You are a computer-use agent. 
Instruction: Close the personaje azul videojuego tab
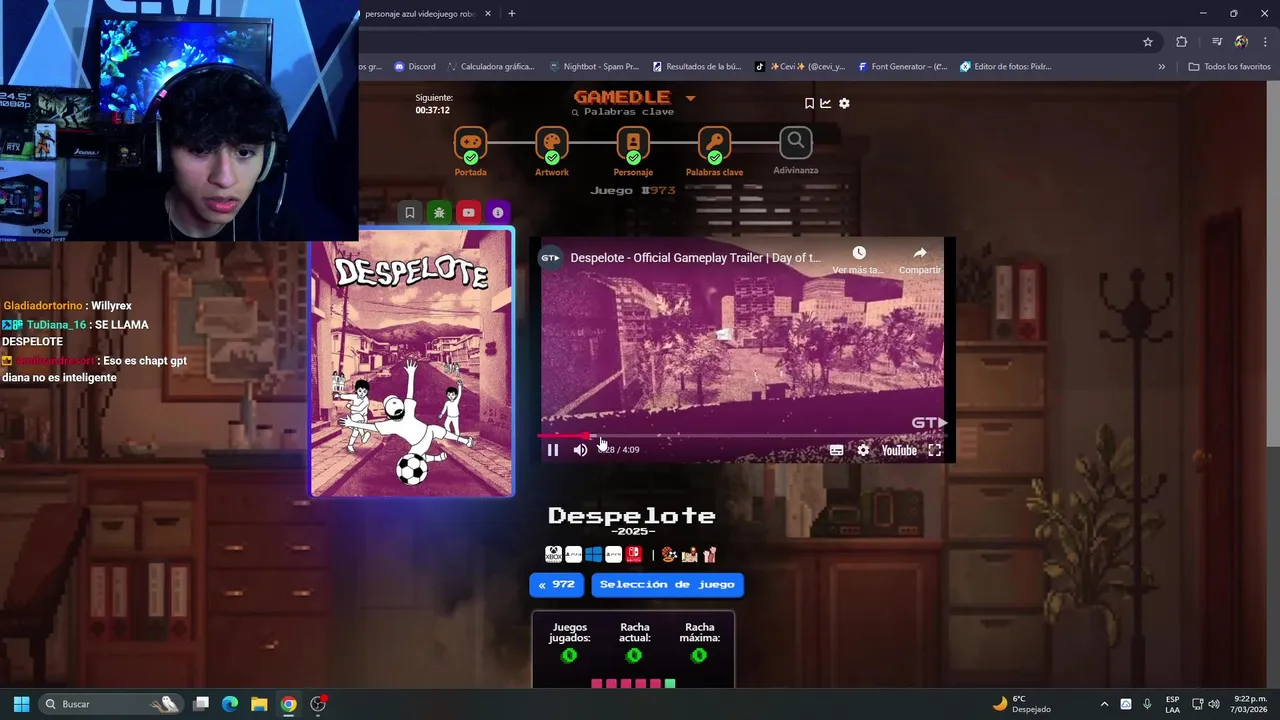(x=487, y=14)
